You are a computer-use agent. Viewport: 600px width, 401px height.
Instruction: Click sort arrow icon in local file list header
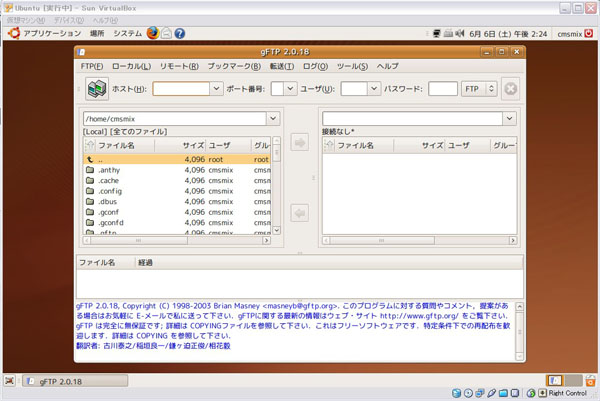[x=90, y=145]
